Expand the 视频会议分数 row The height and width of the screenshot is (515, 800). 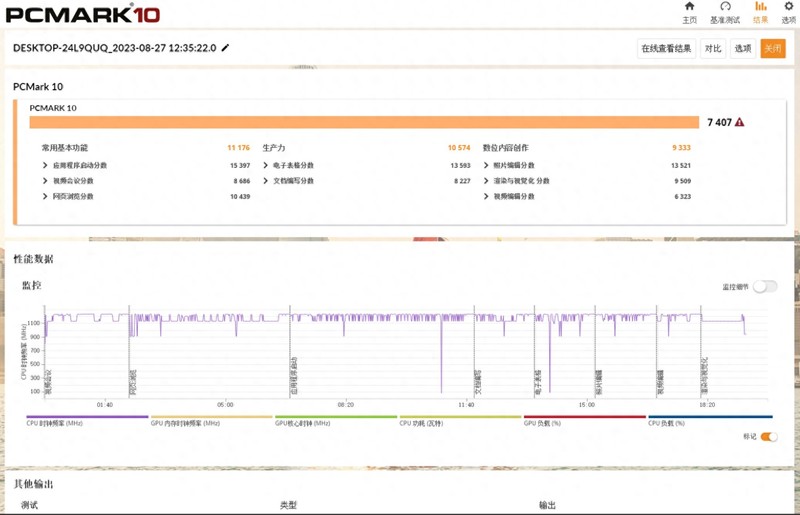click(45, 181)
